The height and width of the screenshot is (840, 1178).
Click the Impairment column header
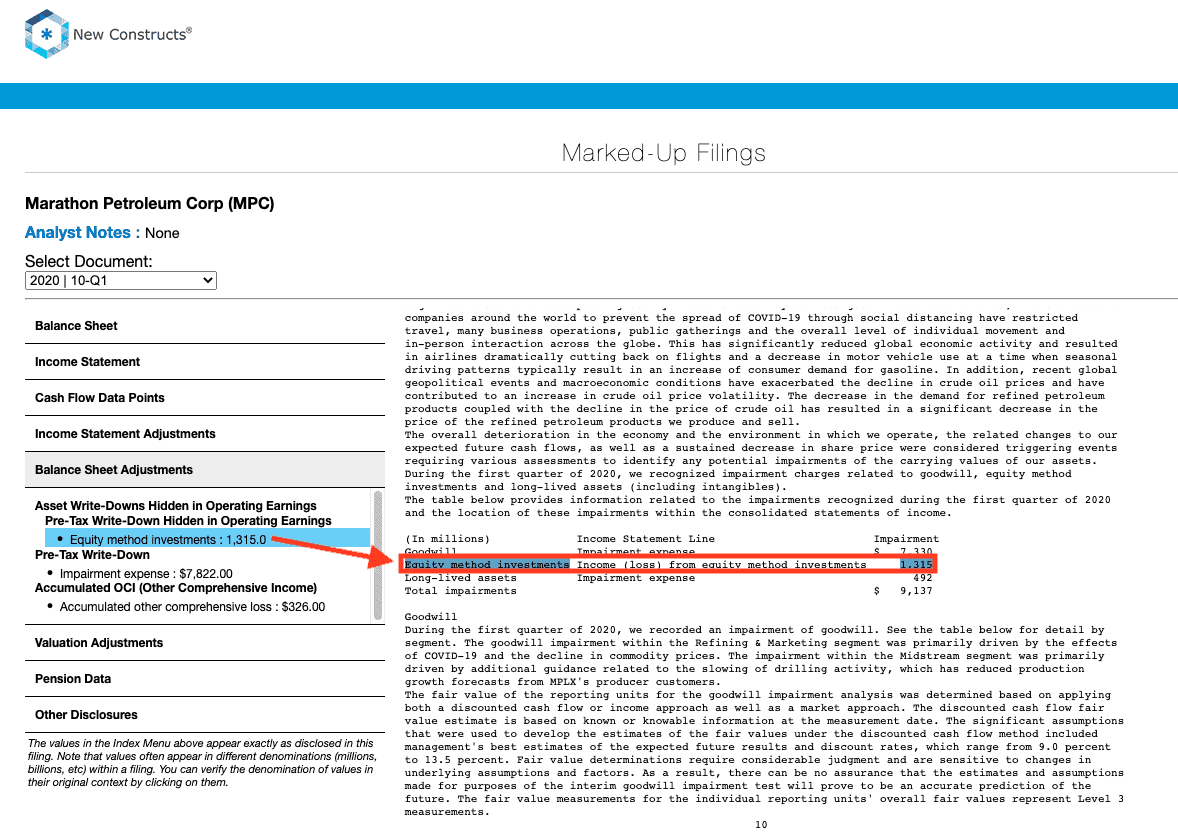click(x=906, y=539)
